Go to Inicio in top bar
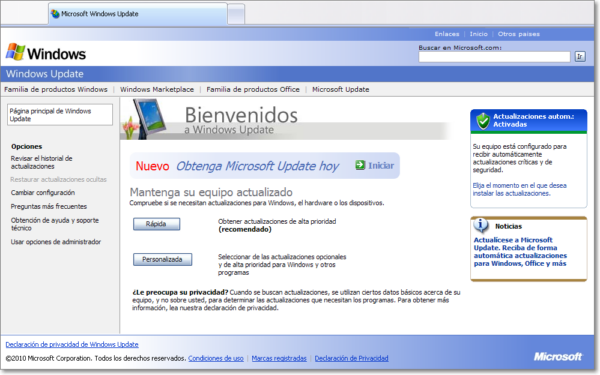This screenshot has height=375, width=600. (478, 34)
